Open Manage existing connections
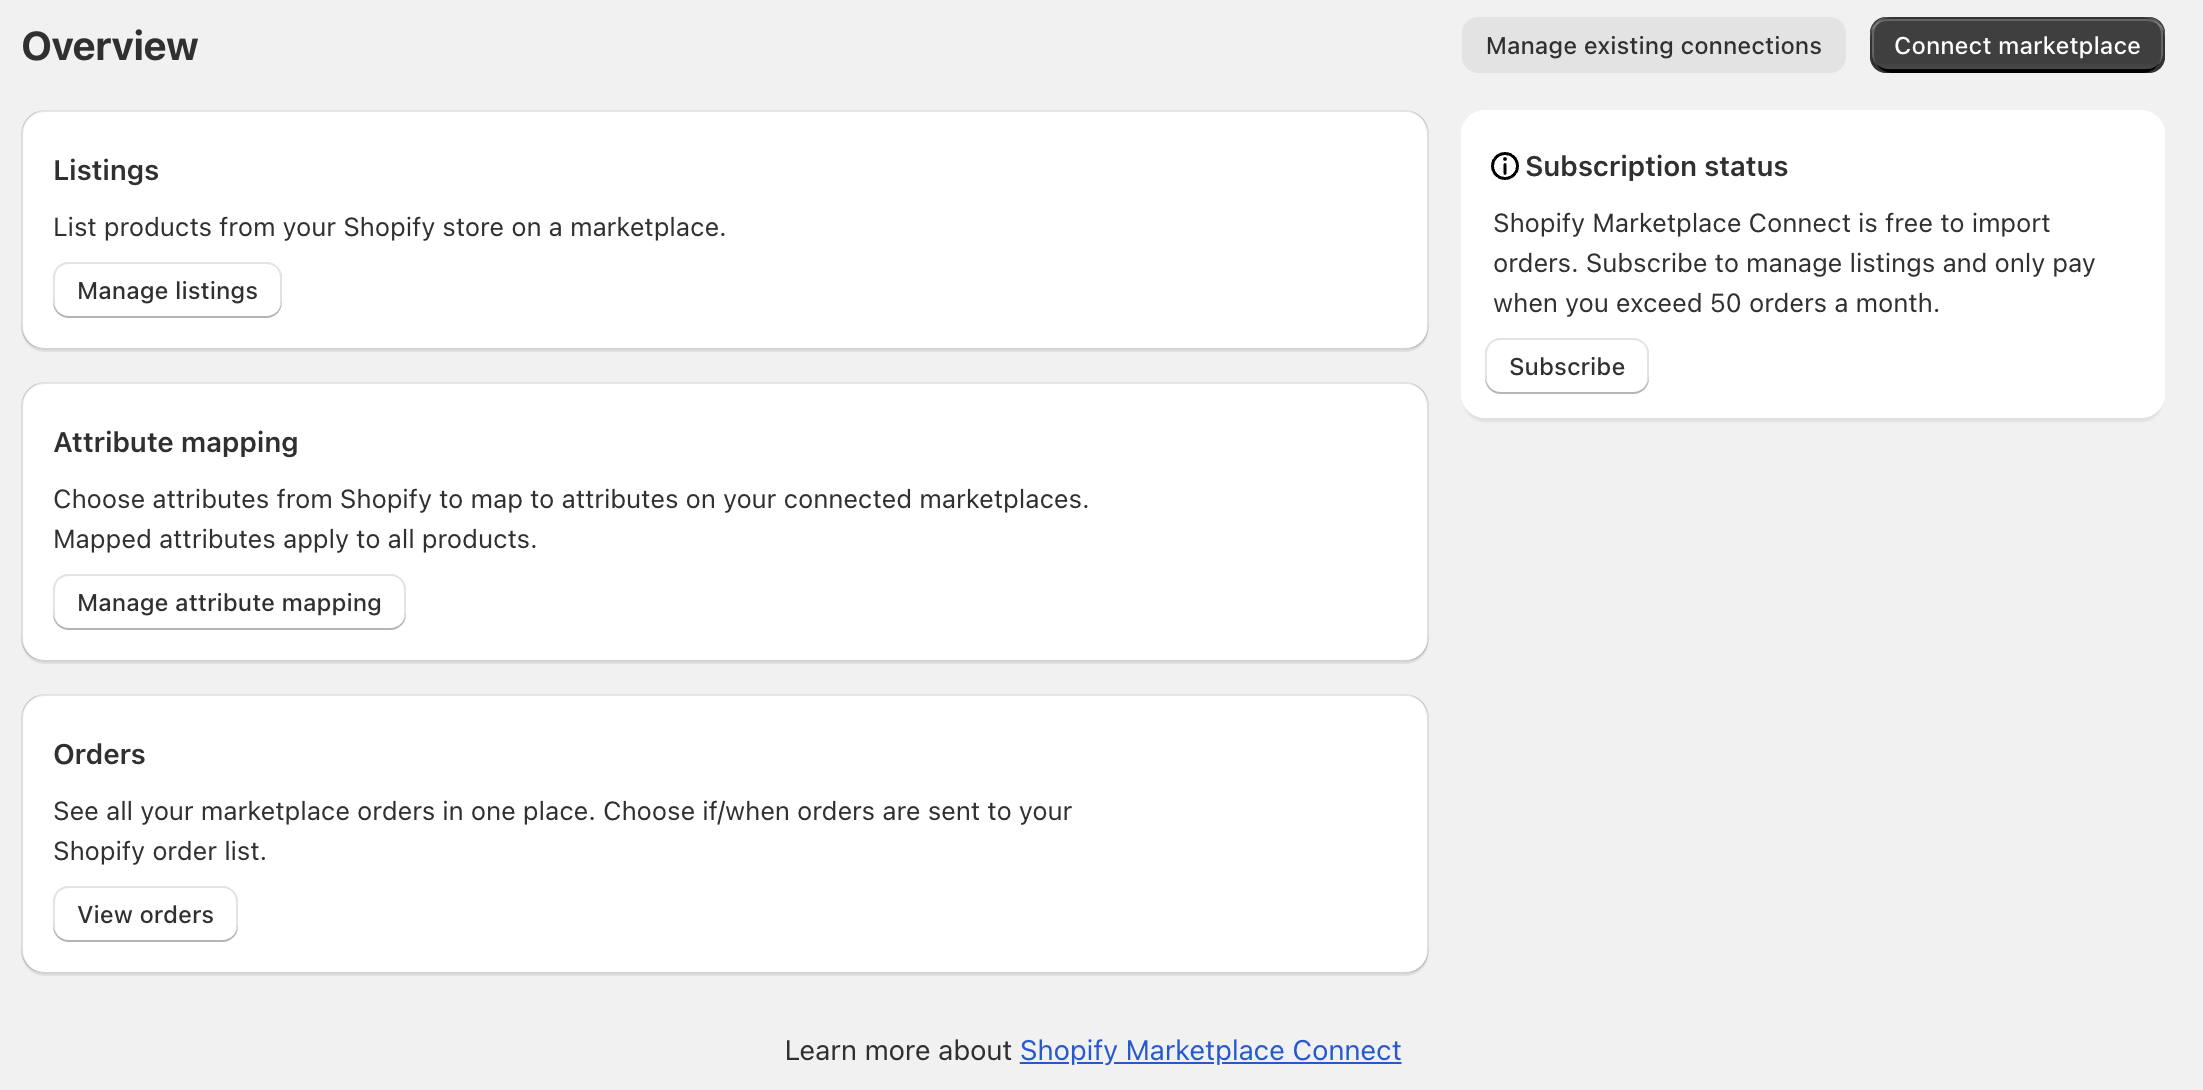This screenshot has height=1090, width=2203. (1653, 45)
